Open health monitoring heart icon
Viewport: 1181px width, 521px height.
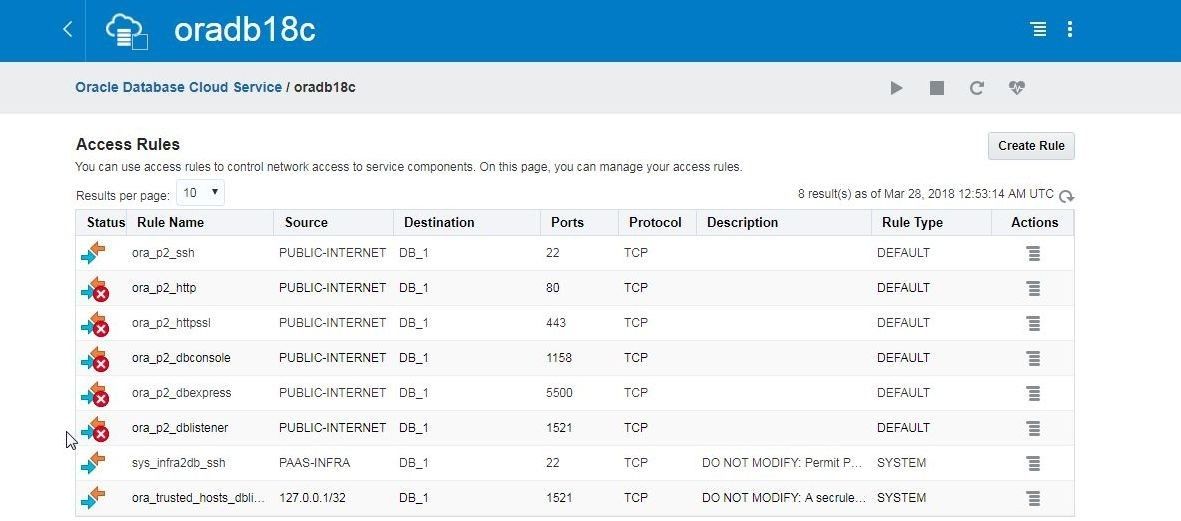click(1017, 88)
